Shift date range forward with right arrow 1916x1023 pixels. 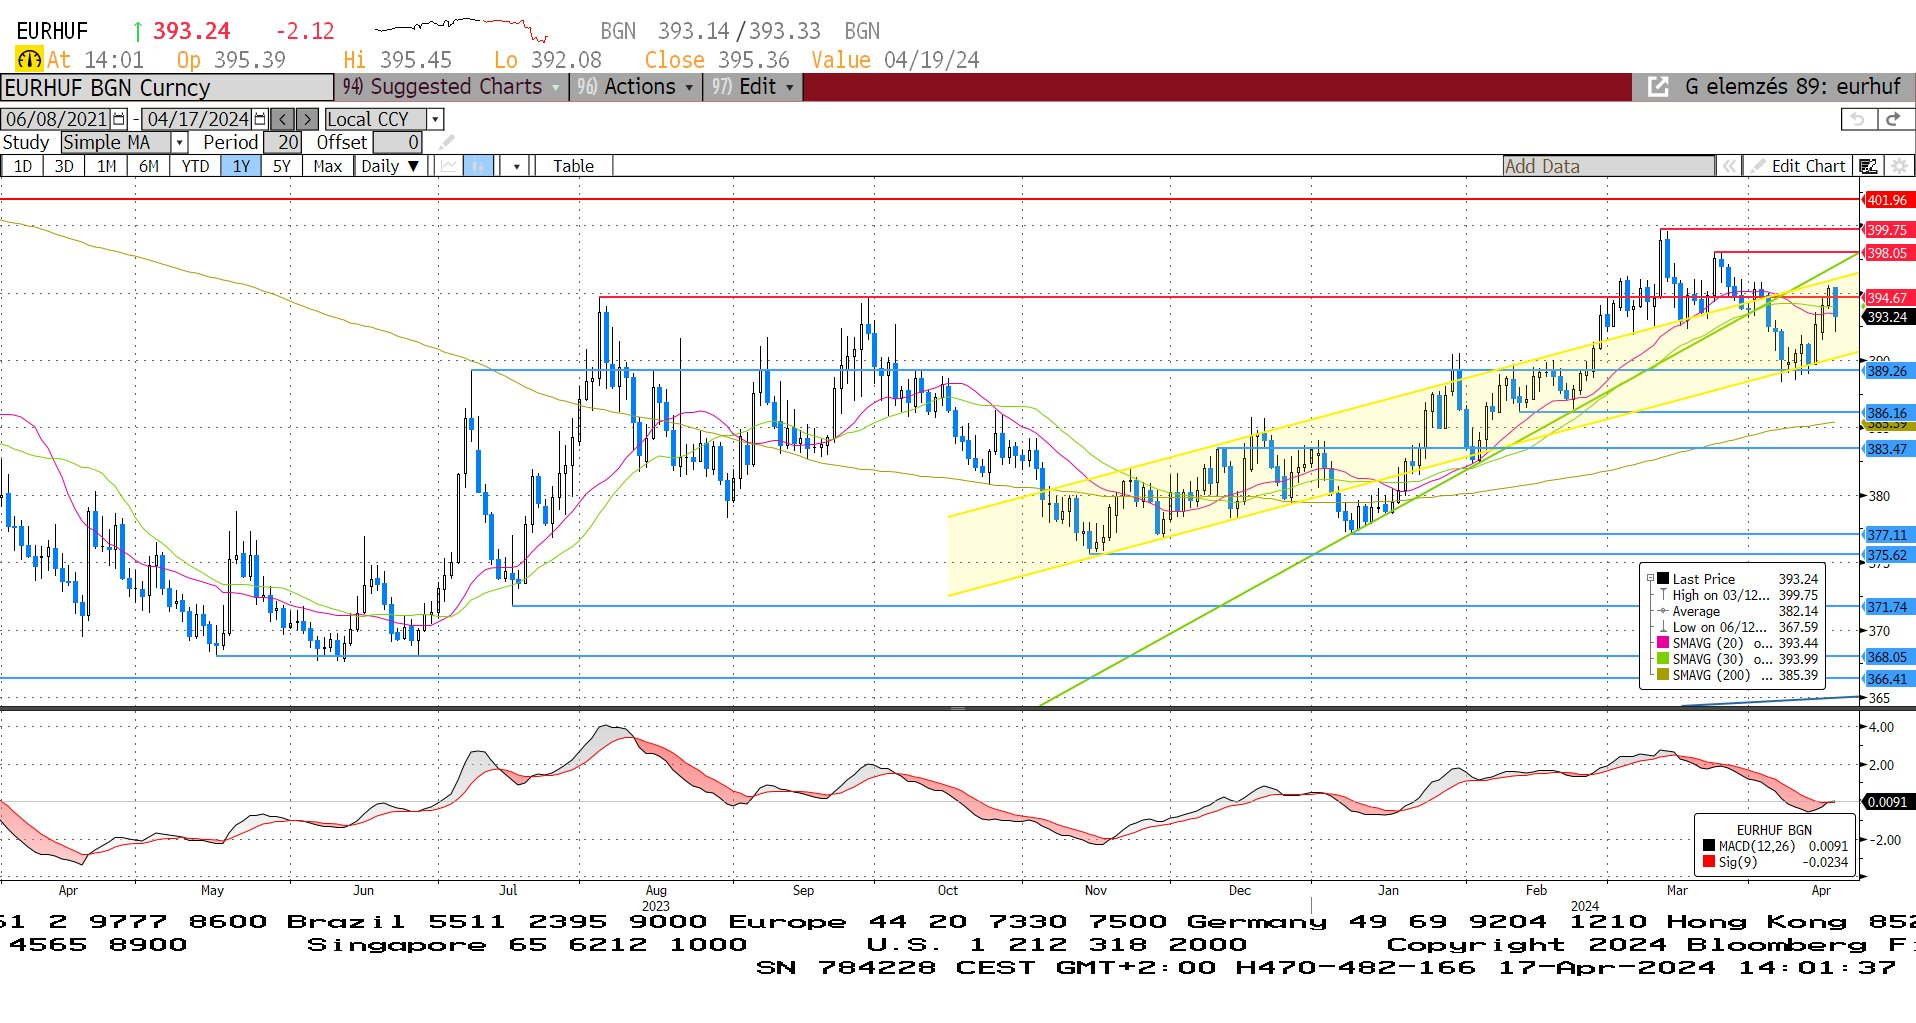pyautogui.click(x=307, y=119)
